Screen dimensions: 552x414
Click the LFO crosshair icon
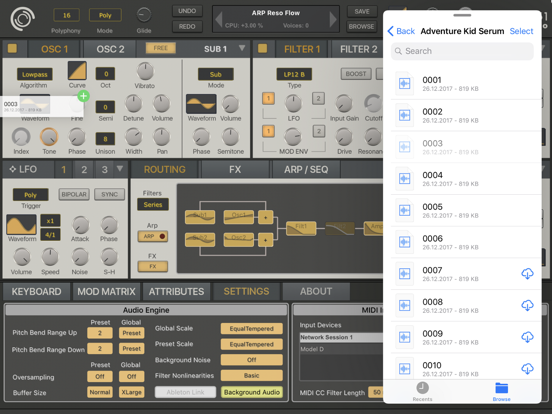tap(13, 169)
